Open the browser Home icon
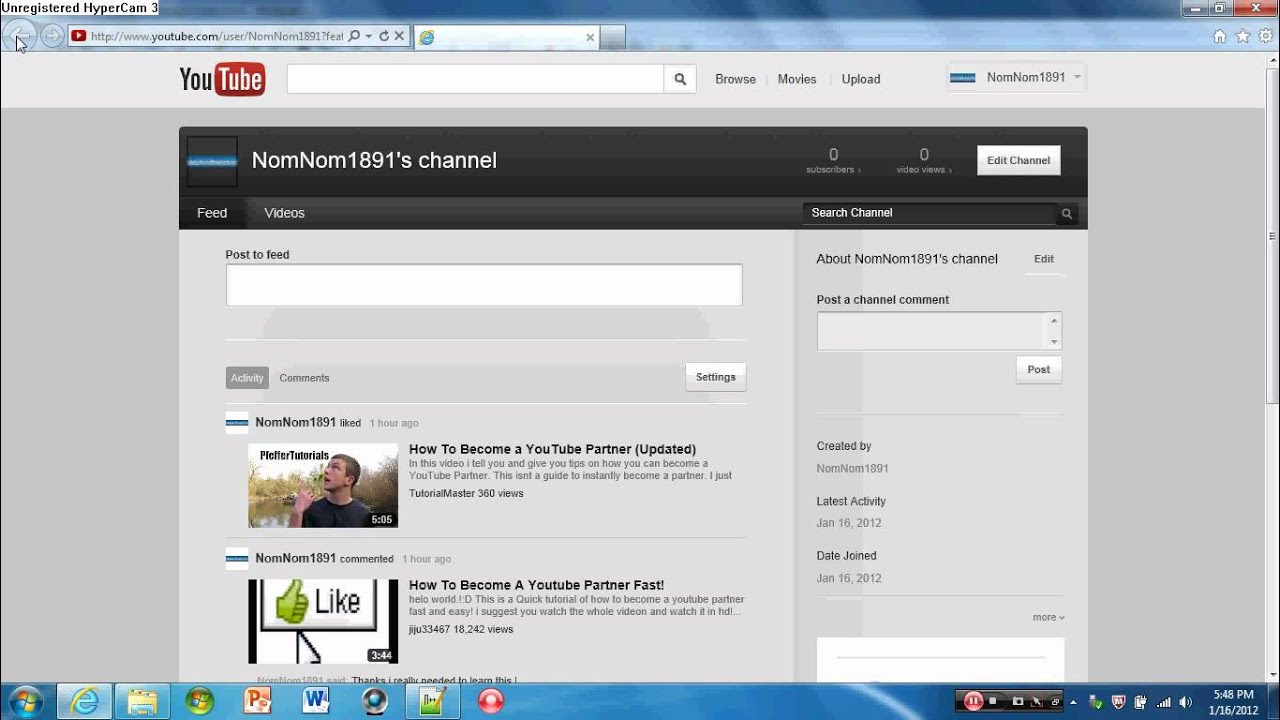Image resolution: width=1280 pixels, height=720 pixels. pos(1219,36)
